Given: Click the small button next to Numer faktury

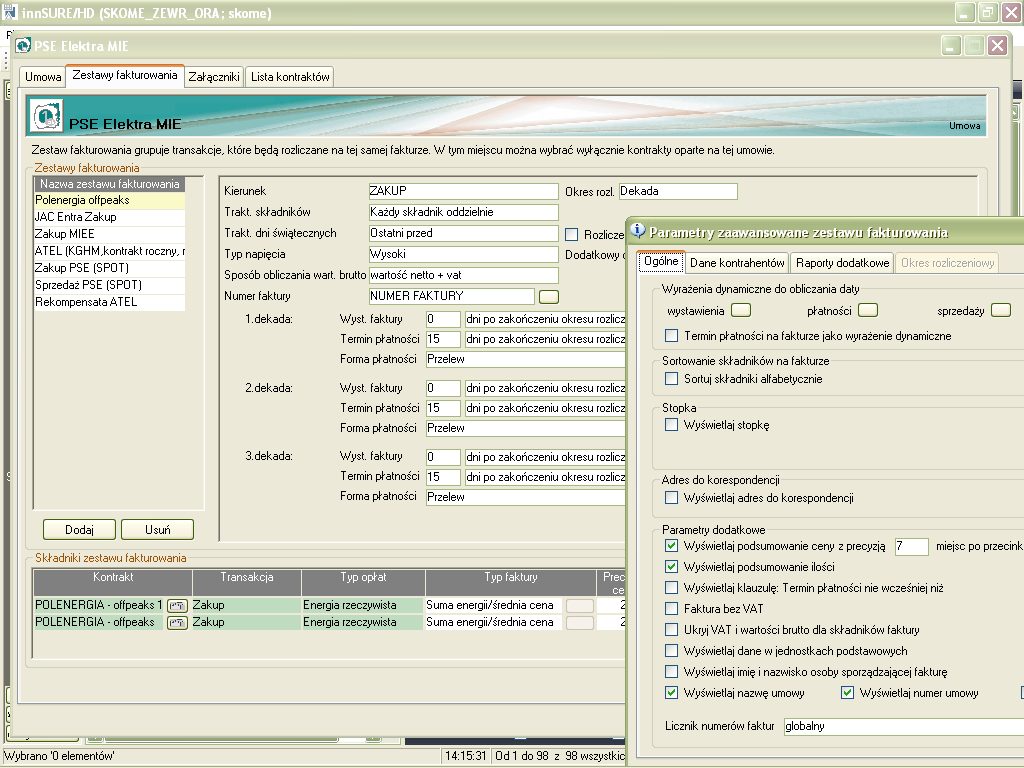Looking at the screenshot, I should 549,296.
